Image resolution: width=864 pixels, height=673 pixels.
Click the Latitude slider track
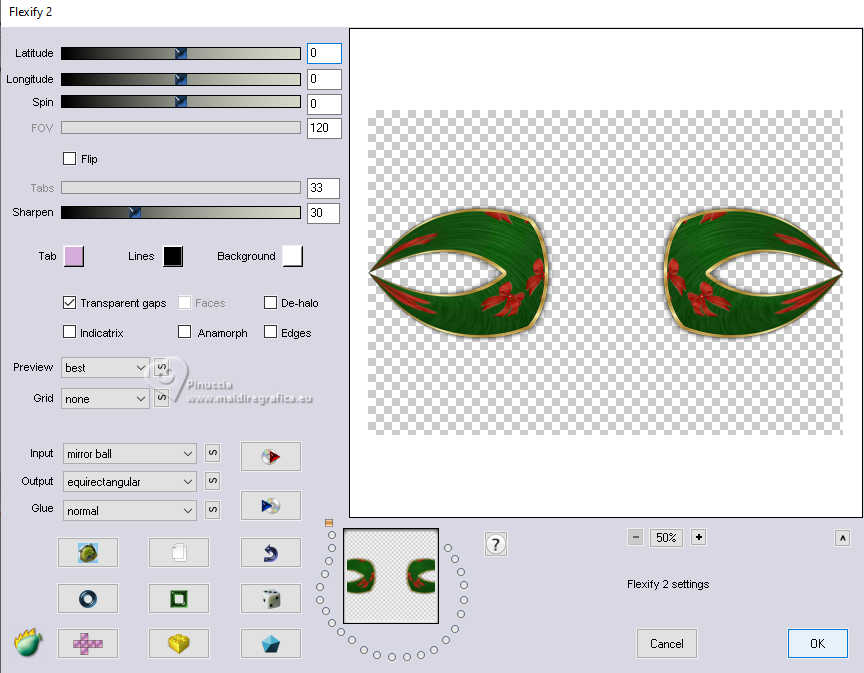pos(181,53)
